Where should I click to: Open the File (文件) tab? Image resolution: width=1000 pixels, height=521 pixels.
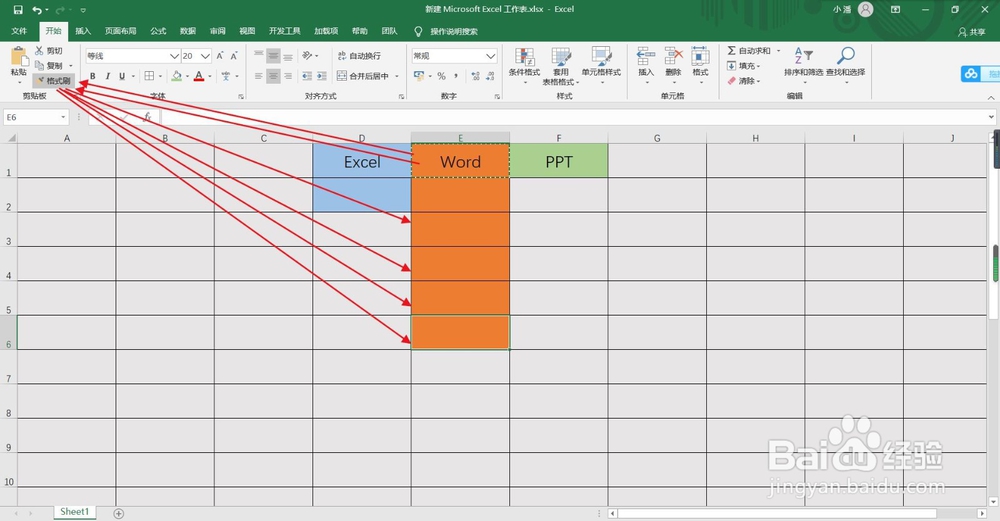click(19, 31)
